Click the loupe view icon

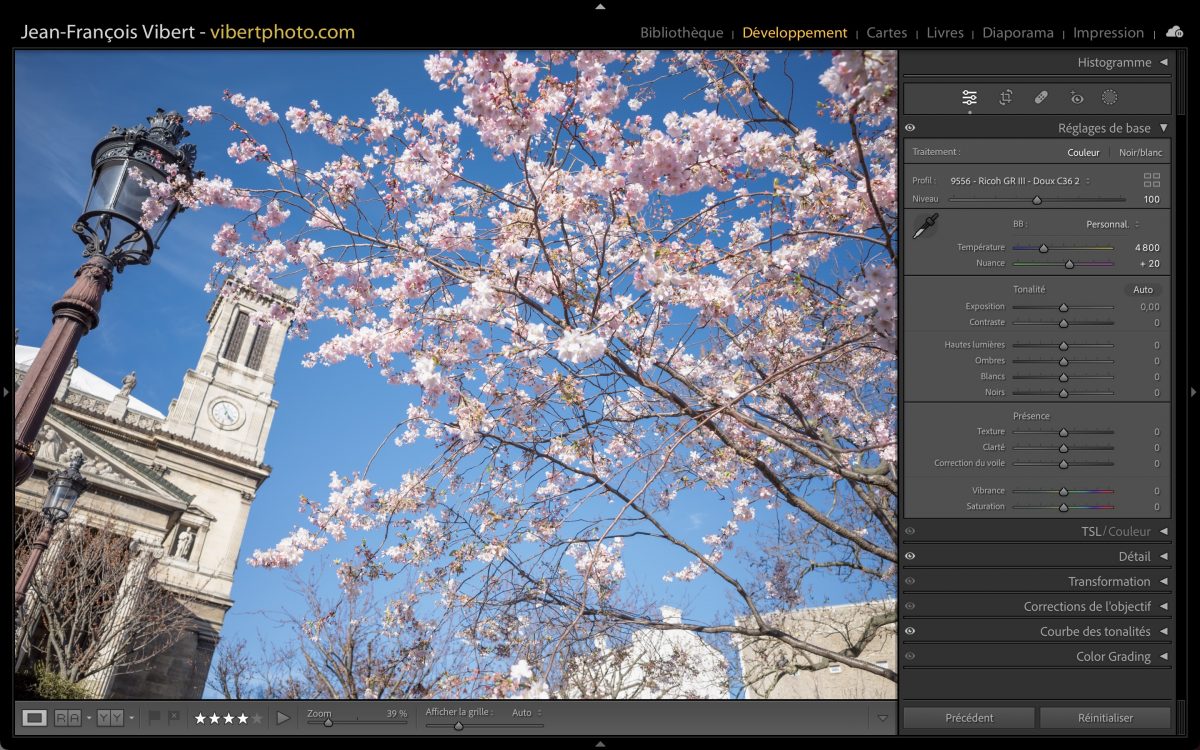point(34,717)
